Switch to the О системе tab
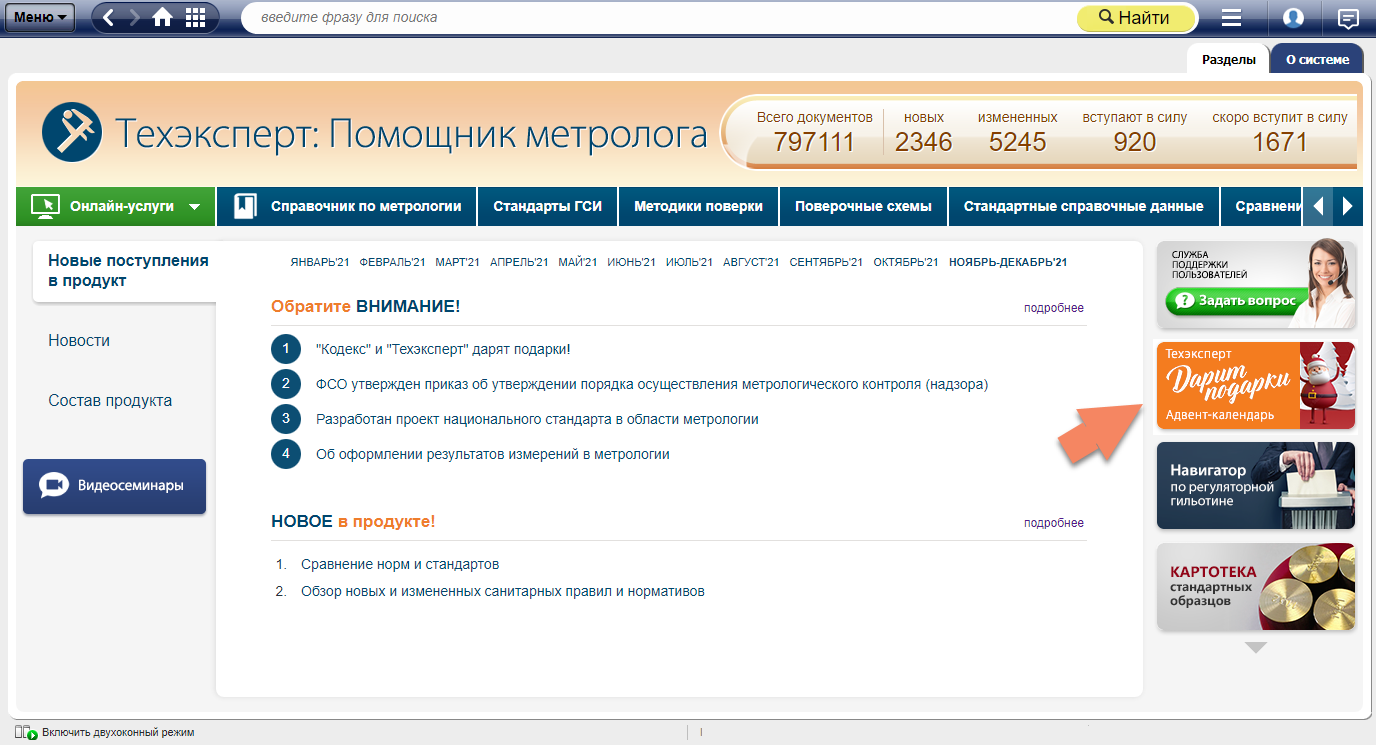 (x=1317, y=59)
